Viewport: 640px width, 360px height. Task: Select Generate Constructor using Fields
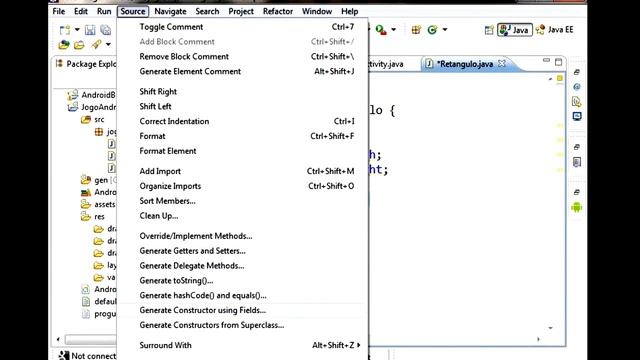tap(242, 310)
